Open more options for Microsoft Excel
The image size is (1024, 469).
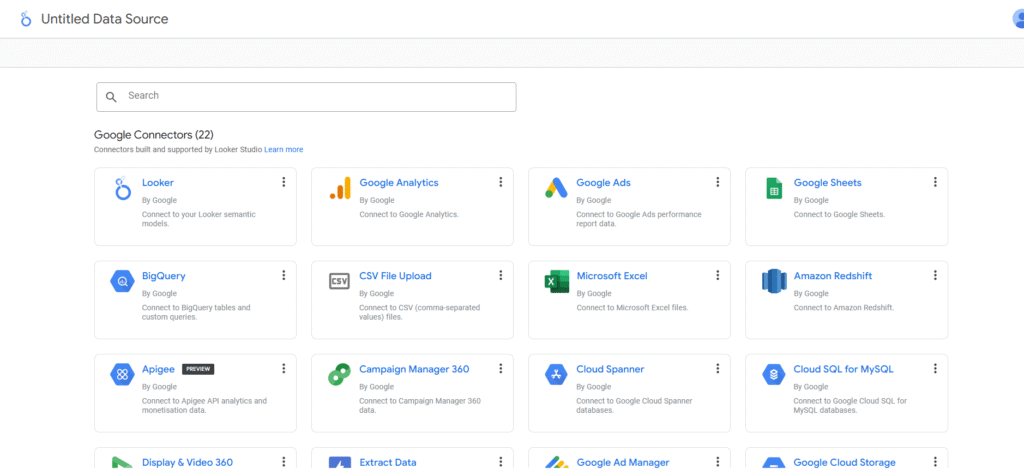click(717, 276)
